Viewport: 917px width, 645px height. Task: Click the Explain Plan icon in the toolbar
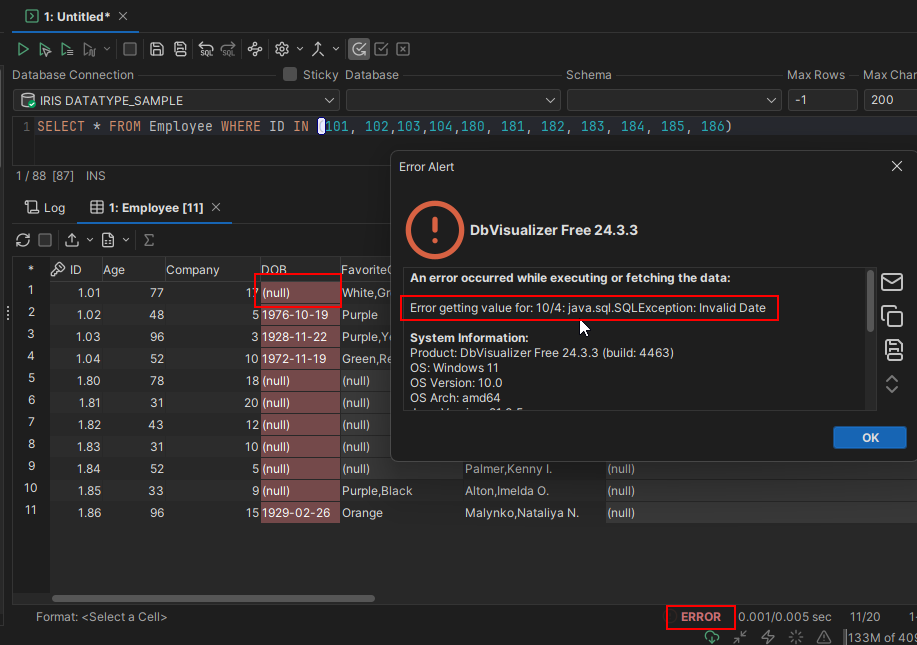click(254, 49)
